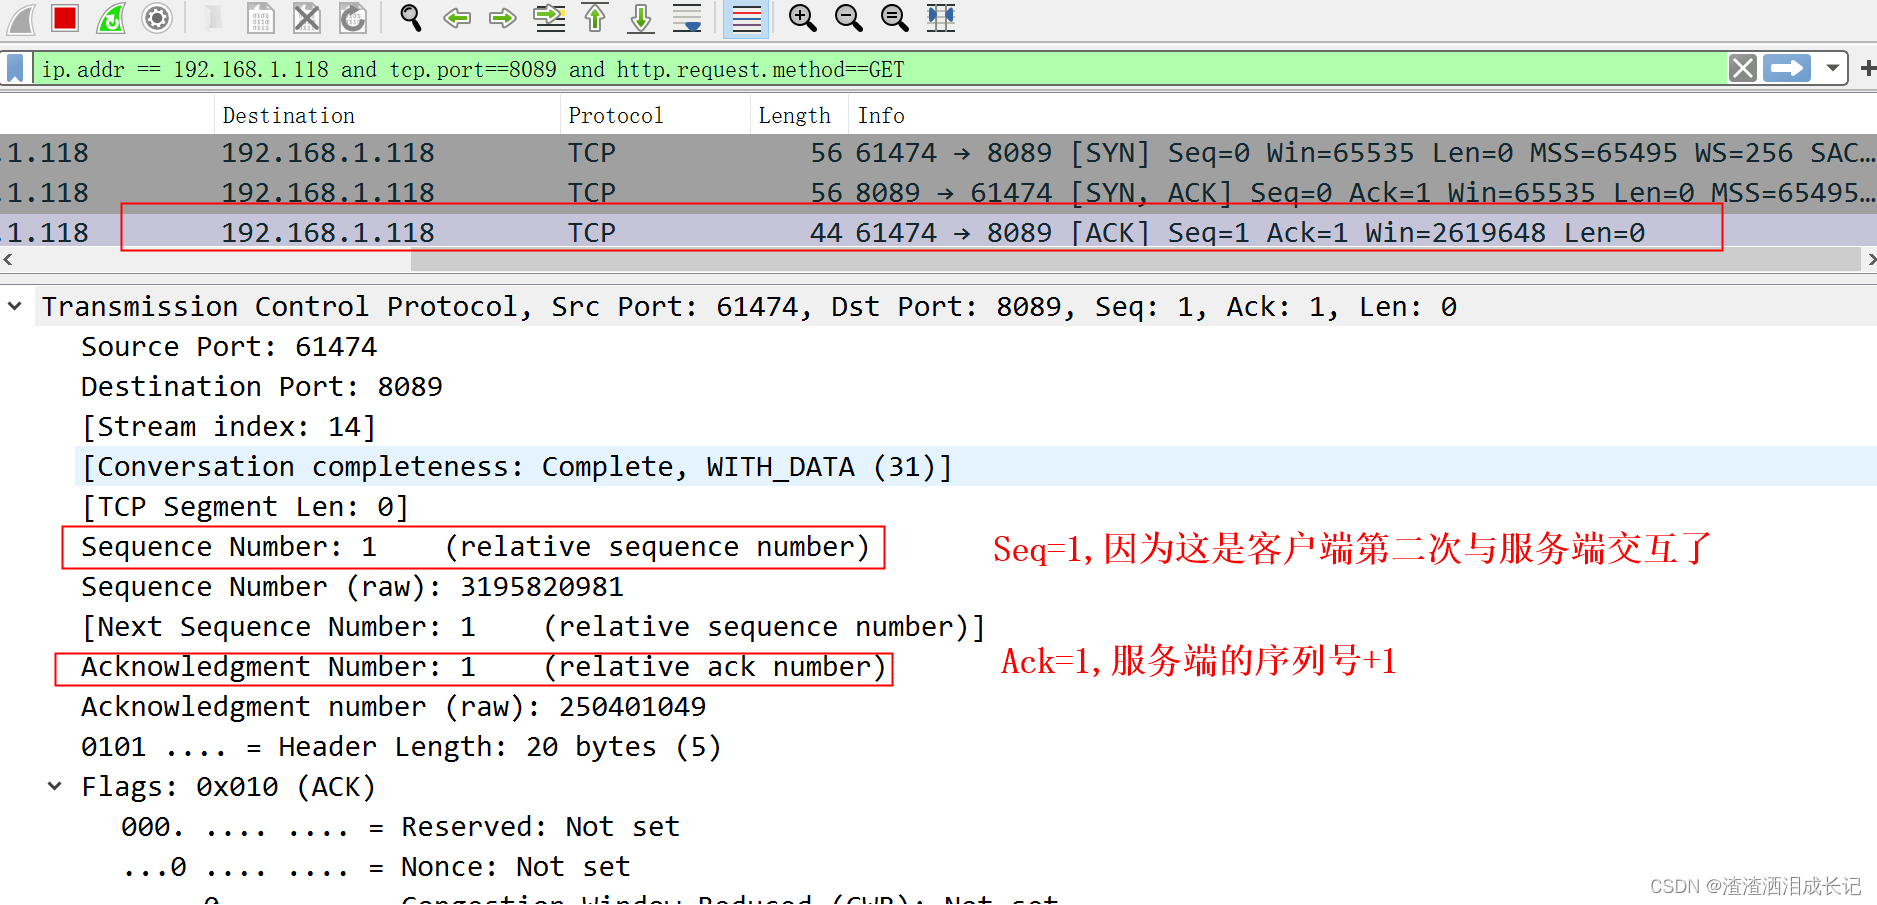This screenshot has height=905, width=1877.
Task: Stop the running packet capture
Action: click(x=66, y=18)
